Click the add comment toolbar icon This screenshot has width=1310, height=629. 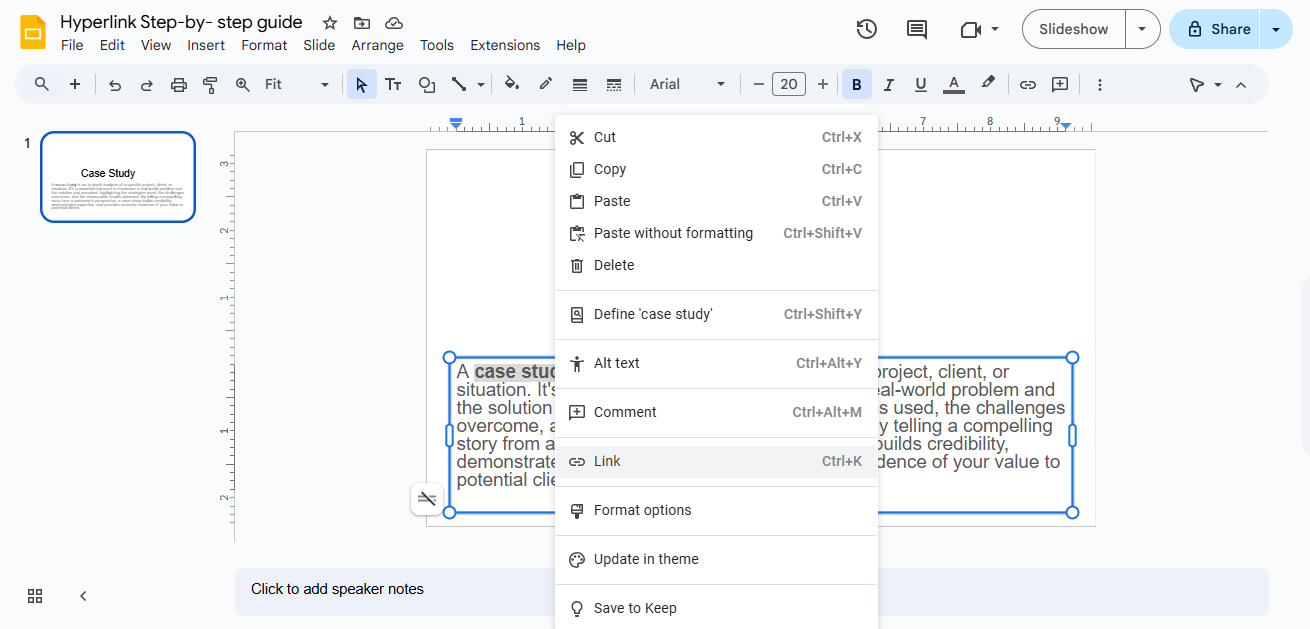click(x=1060, y=85)
